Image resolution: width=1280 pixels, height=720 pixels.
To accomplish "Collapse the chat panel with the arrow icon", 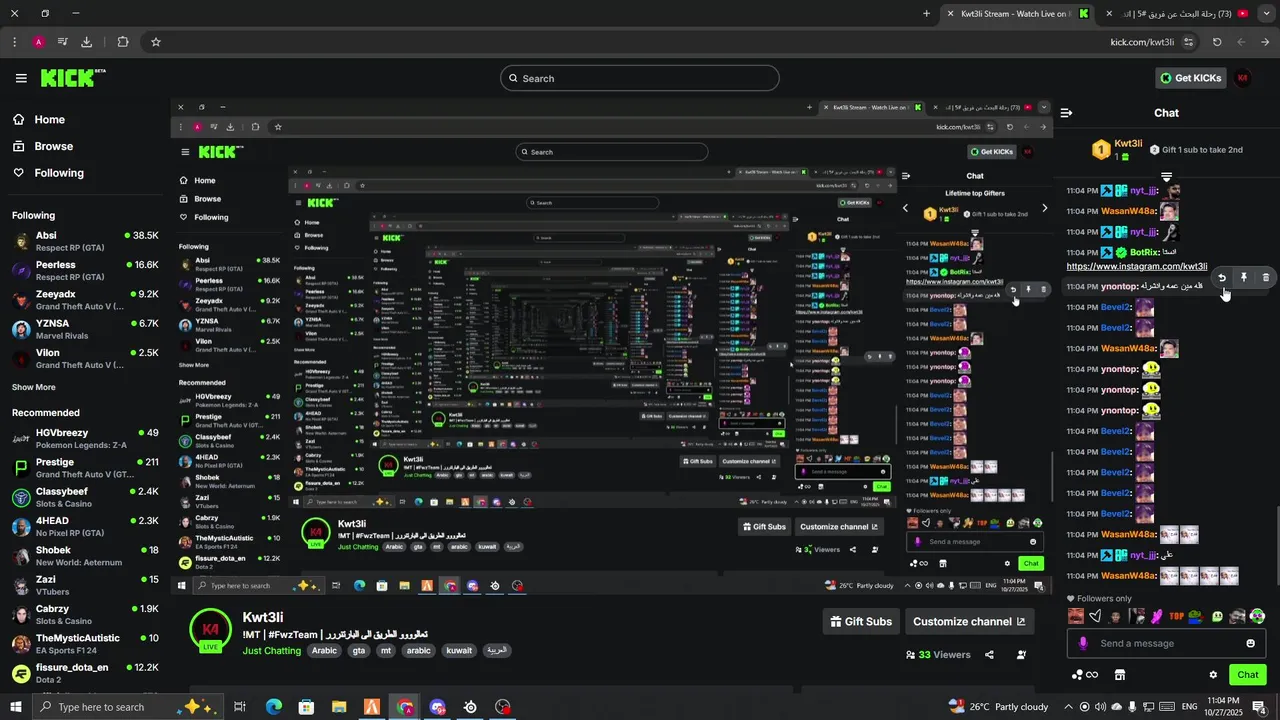I will point(1066,113).
